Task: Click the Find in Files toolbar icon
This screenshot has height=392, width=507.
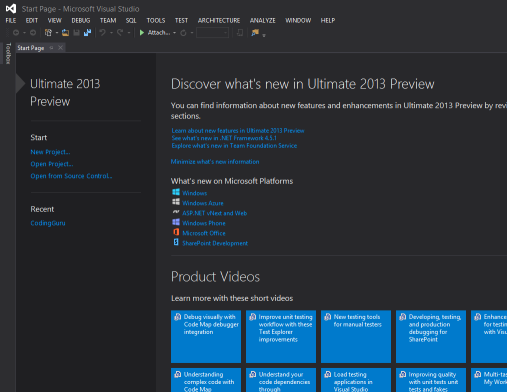Action: point(255,33)
